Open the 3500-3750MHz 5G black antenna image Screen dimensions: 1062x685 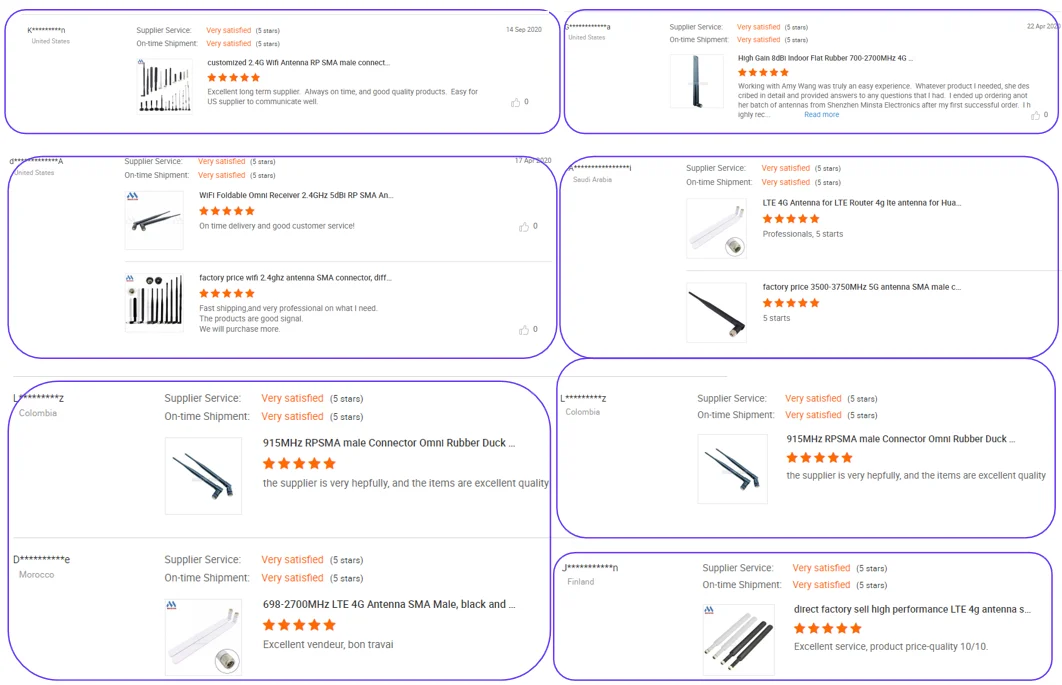point(716,313)
